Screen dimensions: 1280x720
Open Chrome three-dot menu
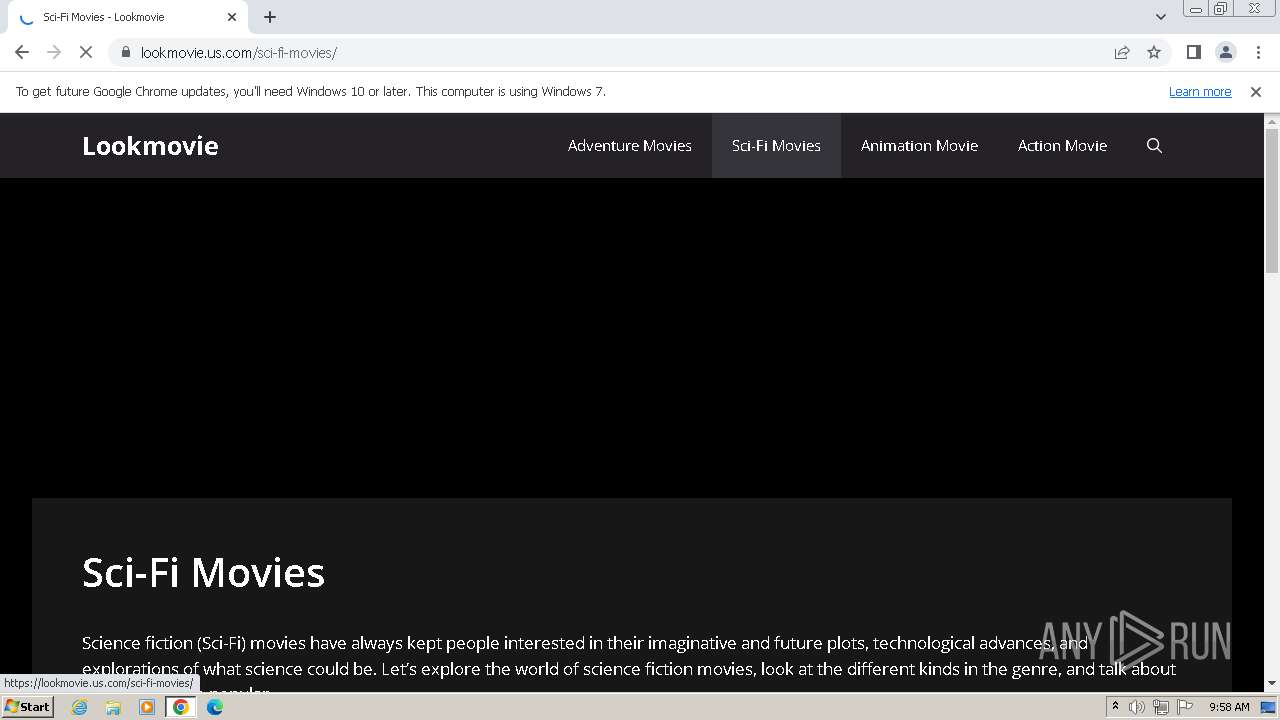click(1258, 52)
